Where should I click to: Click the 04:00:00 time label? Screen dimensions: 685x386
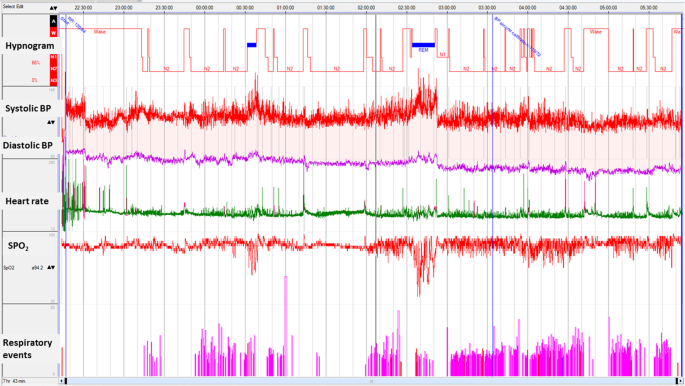pos(527,8)
